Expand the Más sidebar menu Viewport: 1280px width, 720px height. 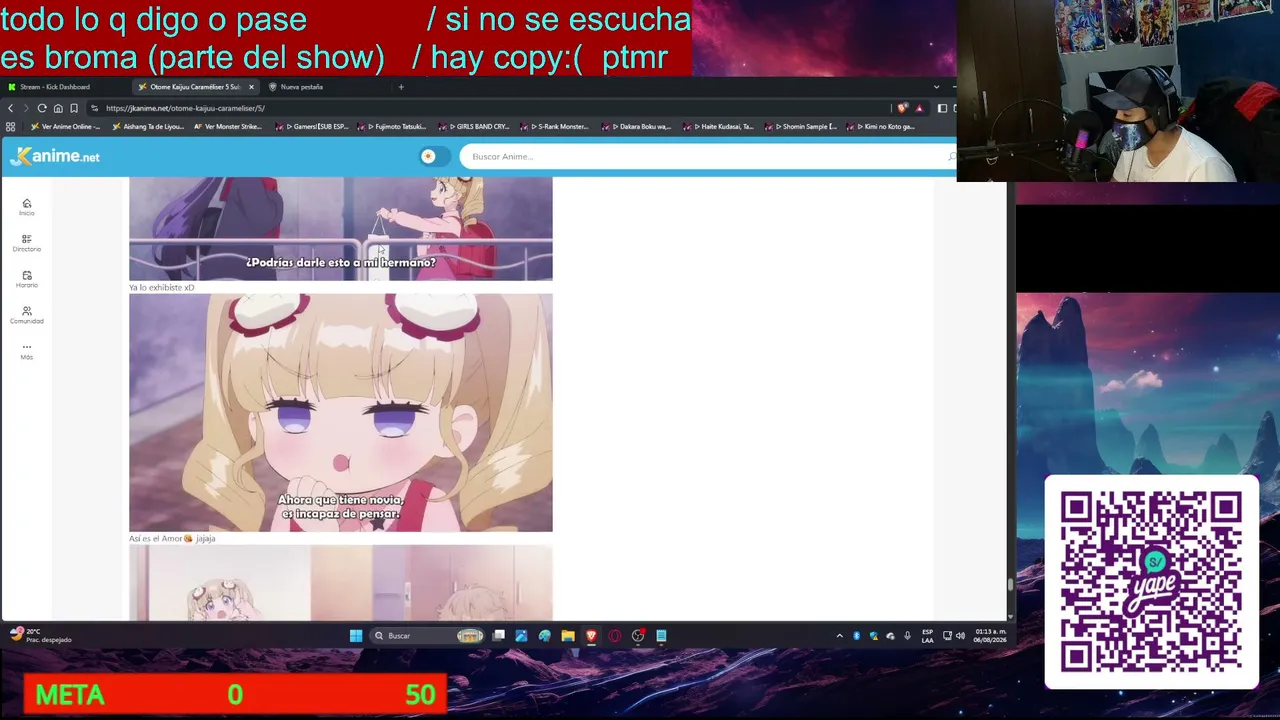click(x=27, y=351)
